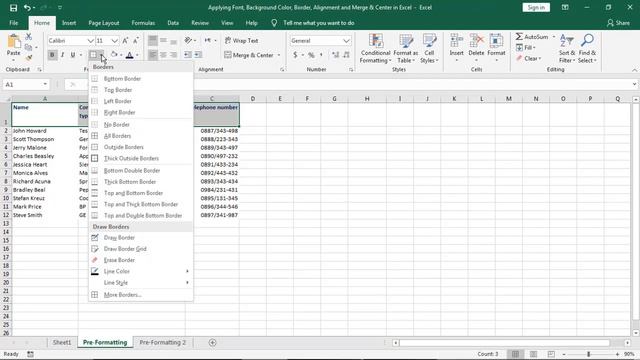
Task: Choose Thick Outside Borders option
Action: tap(141, 158)
